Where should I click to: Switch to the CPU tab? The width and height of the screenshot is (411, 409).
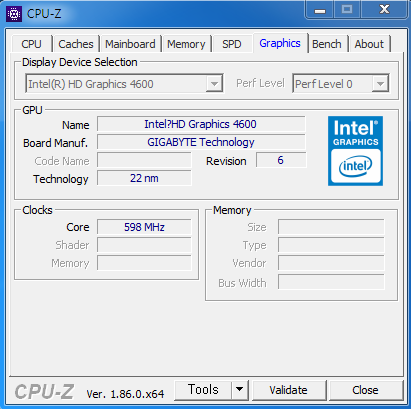32,44
